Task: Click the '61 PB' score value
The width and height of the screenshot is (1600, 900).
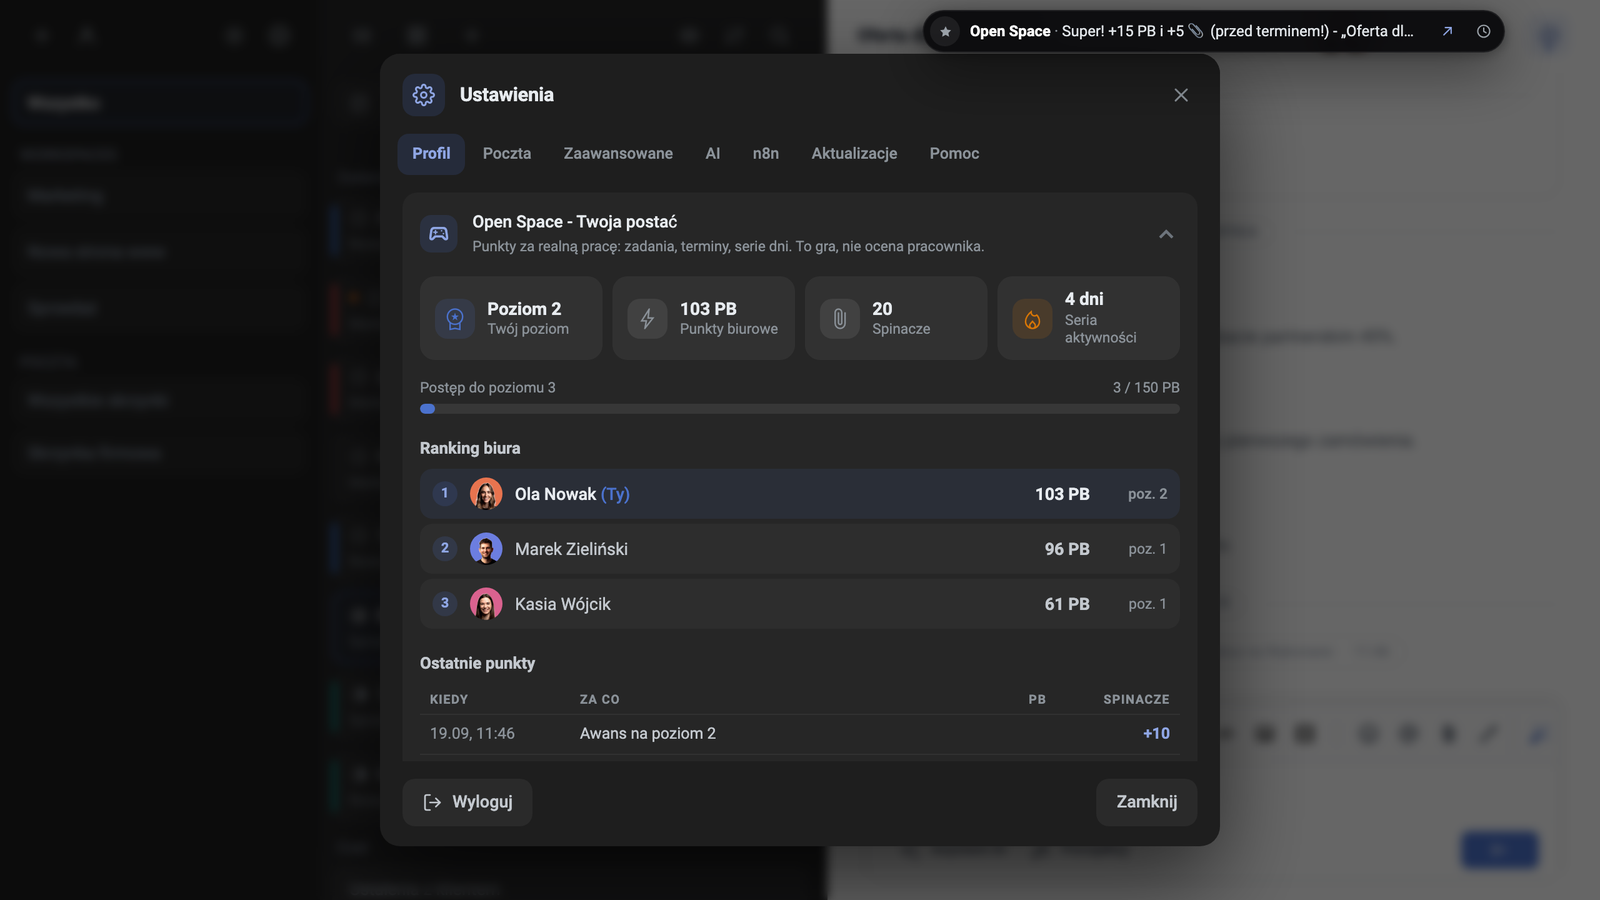Action: tap(1067, 604)
